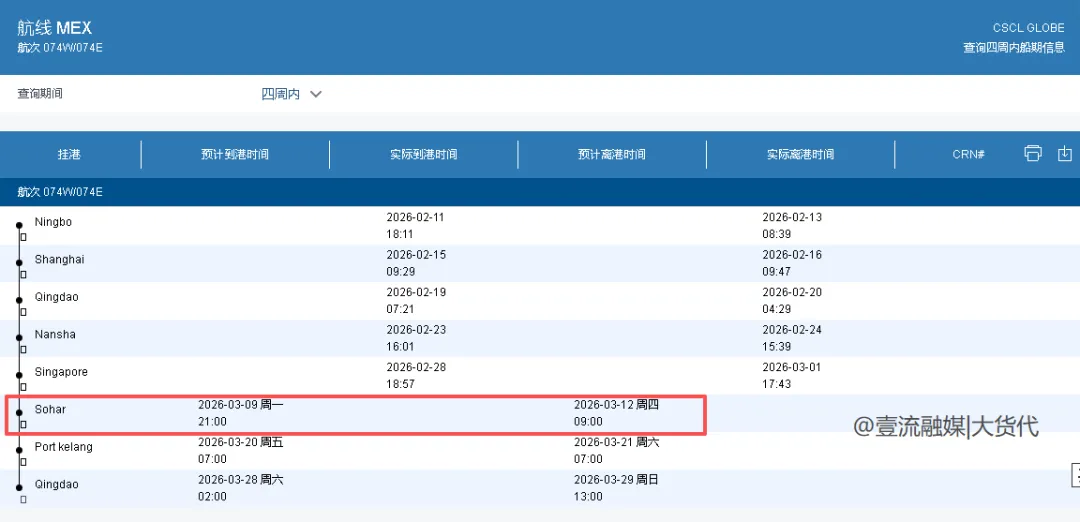
Task: Click Qingdao actual arrival 2026-02-19 07:21
Action: pyautogui.click(x=416, y=301)
